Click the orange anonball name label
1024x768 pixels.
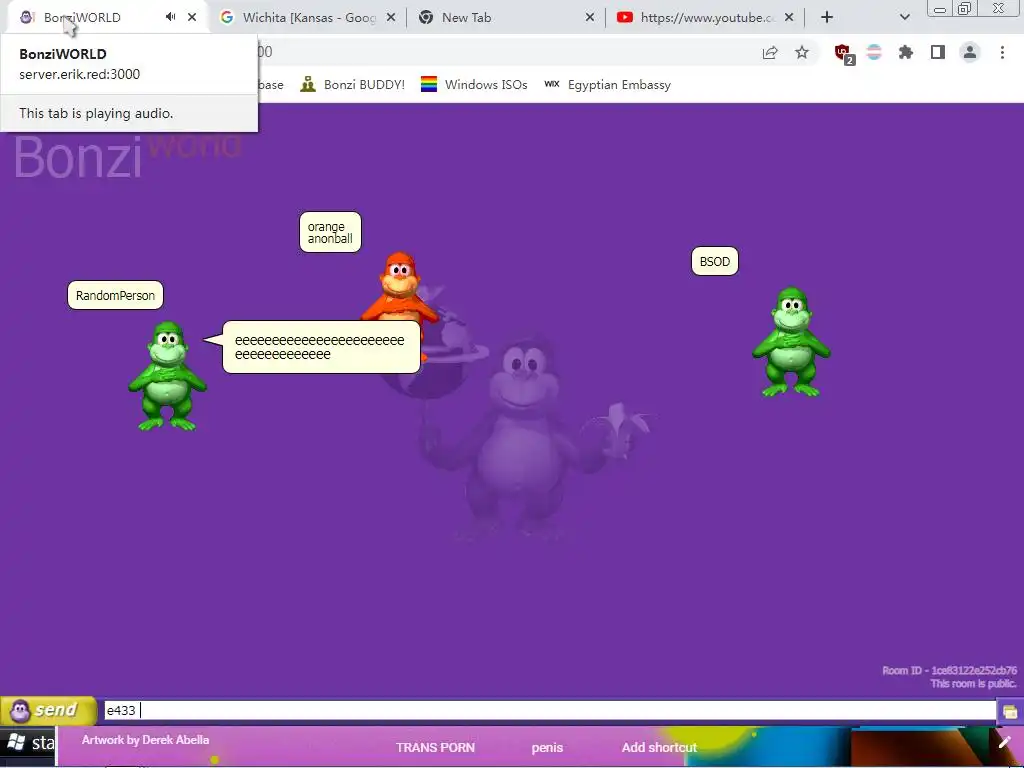(330, 232)
